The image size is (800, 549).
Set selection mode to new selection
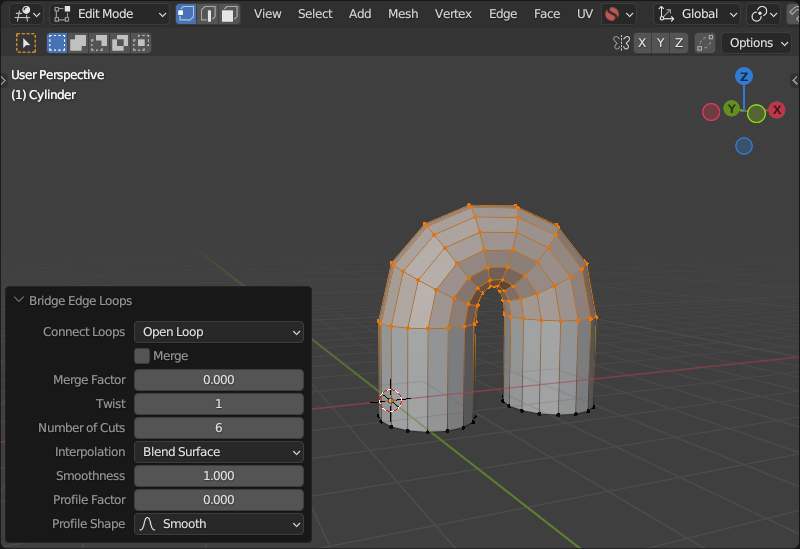point(57,43)
